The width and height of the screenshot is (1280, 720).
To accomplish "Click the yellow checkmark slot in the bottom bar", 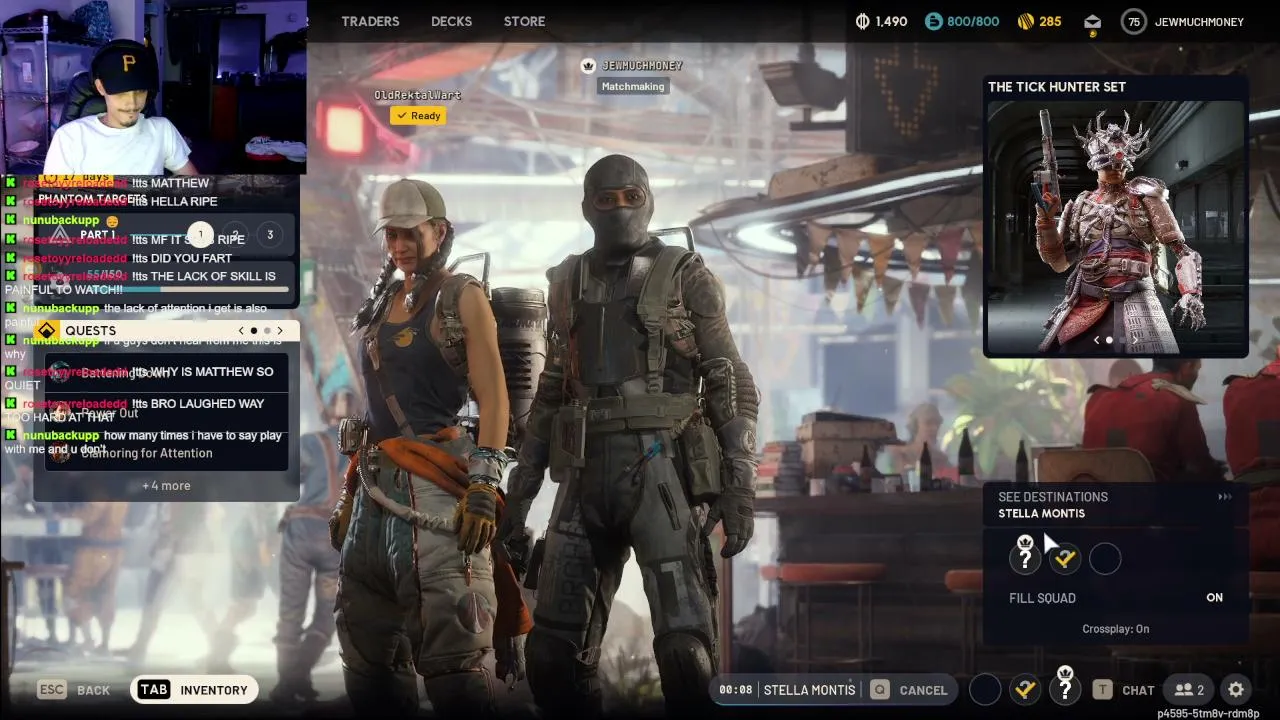I will tap(1025, 689).
